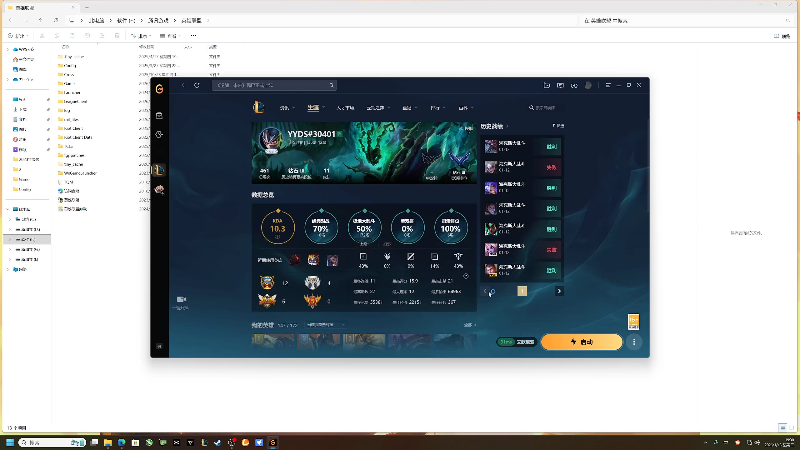Screen dimensions: 800x450
Task: Open the three-dot menu beside launch button
Action: point(634,342)
